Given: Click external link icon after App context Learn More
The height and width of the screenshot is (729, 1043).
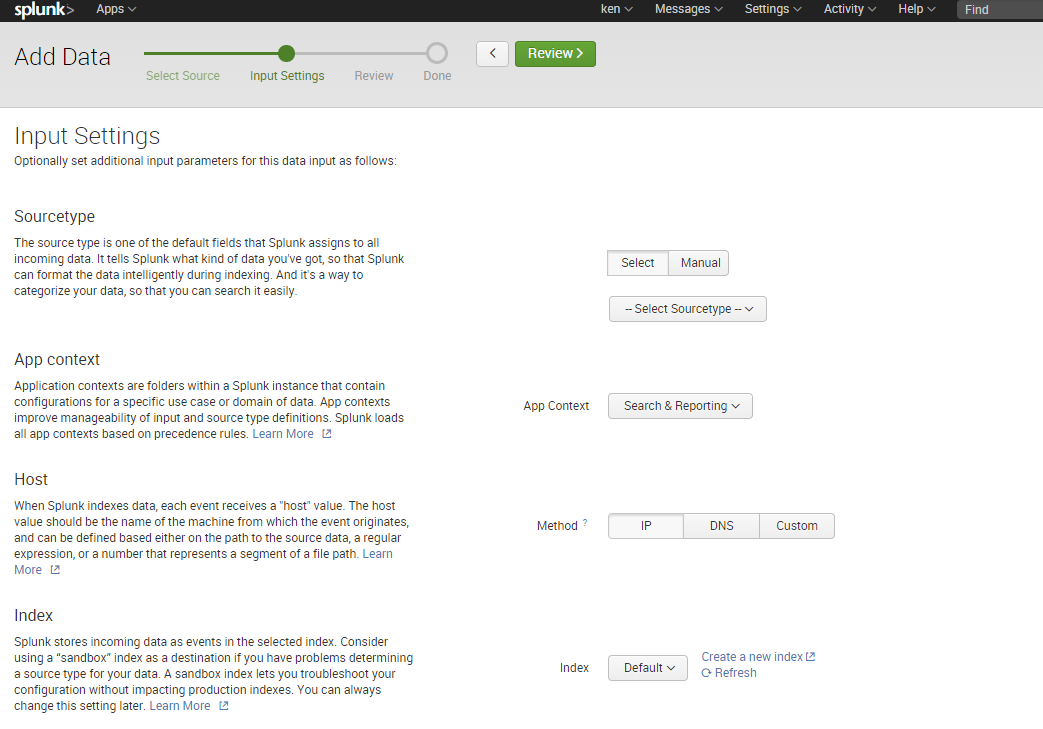Looking at the screenshot, I should click(327, 434).
